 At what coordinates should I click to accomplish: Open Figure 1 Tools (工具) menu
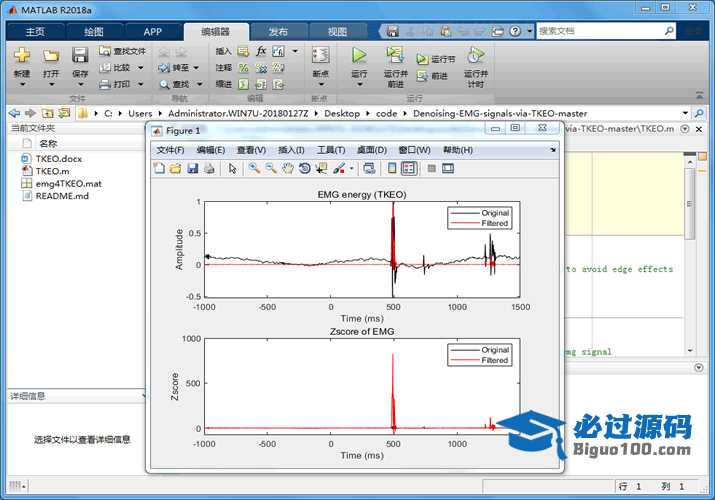point(331,150)
